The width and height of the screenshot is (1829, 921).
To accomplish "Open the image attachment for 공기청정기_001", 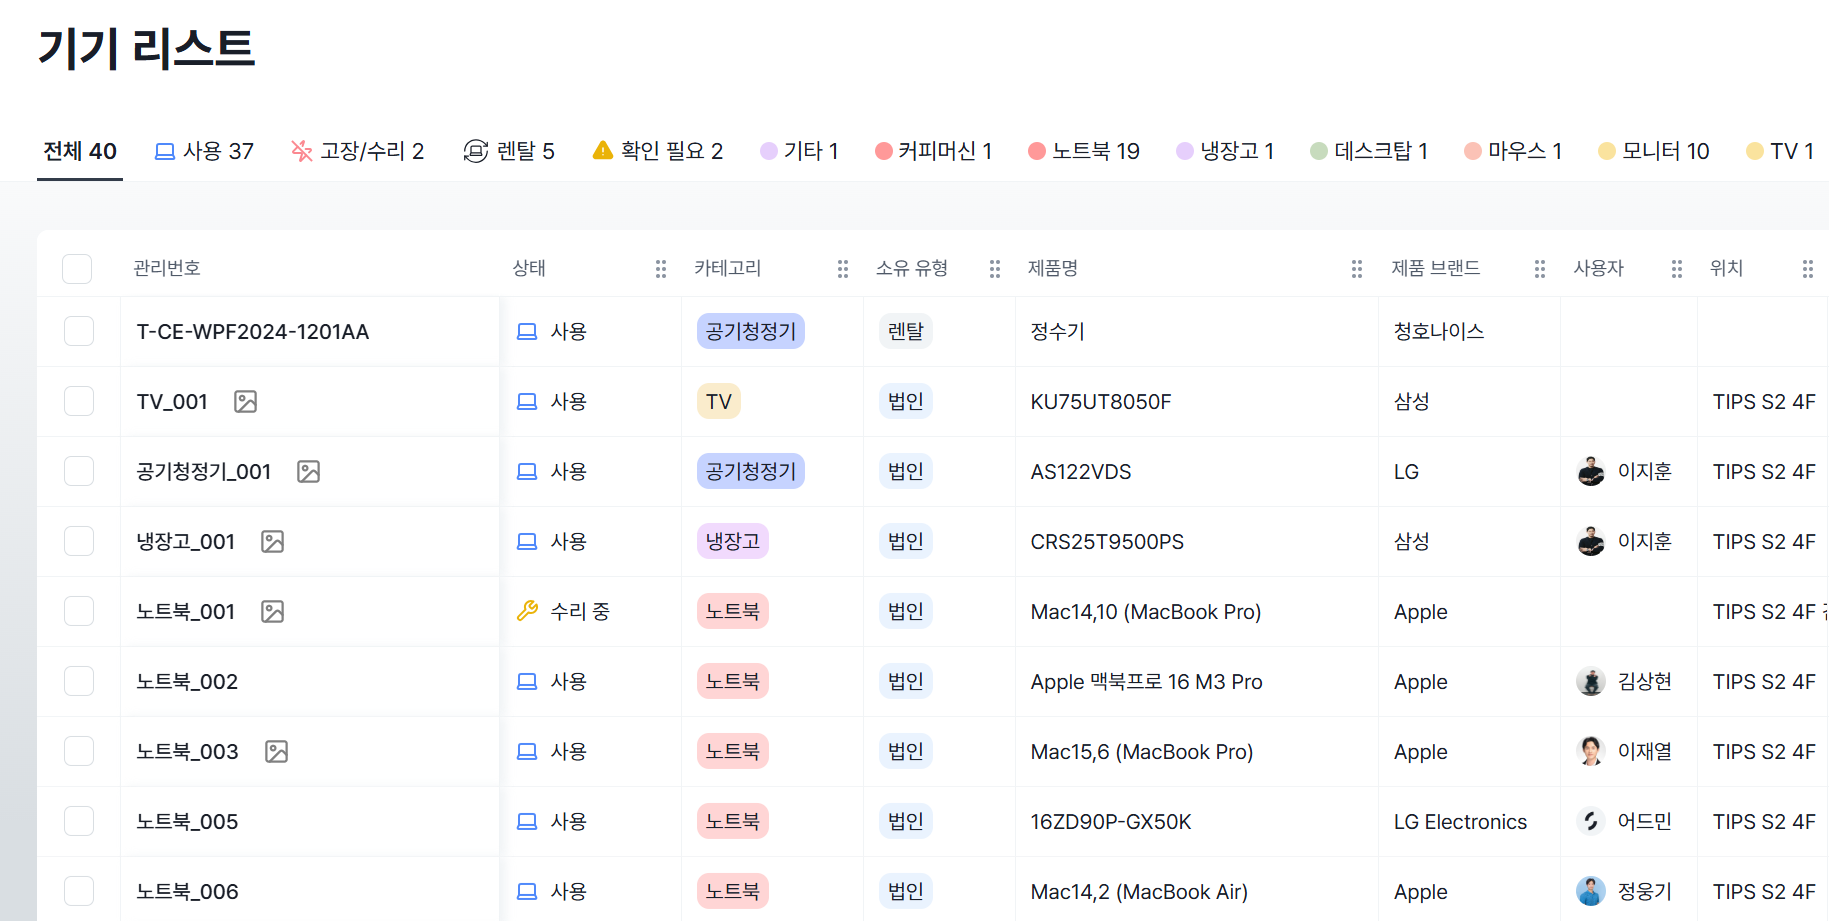I will click(x=308, y=472).
